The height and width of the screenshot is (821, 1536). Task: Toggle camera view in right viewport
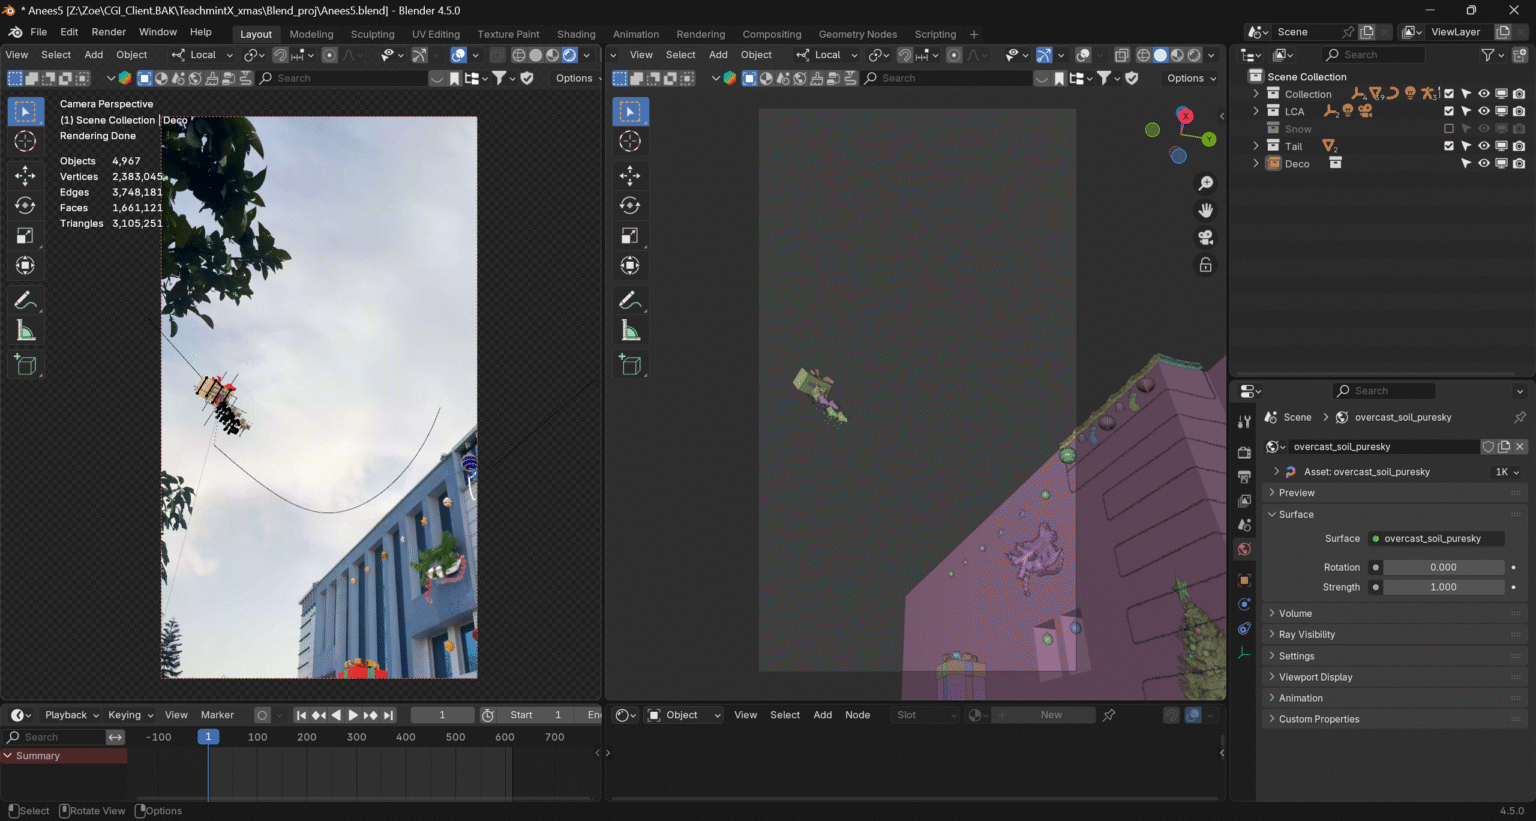(1206, 237)
